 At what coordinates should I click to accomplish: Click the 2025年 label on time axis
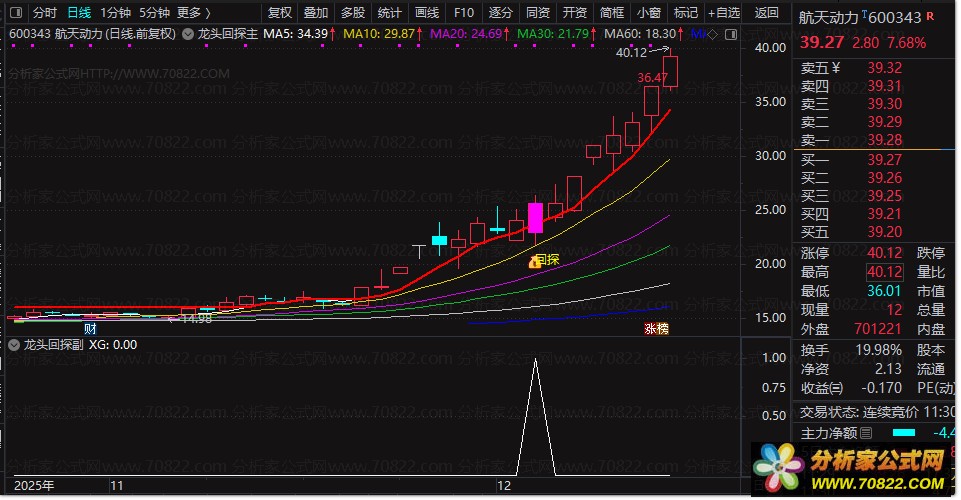tap(34, 486)
